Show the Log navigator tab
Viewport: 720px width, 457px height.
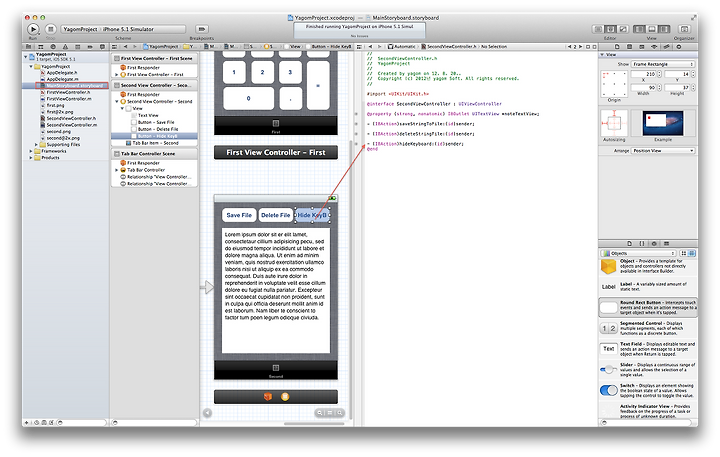point(102,46)
